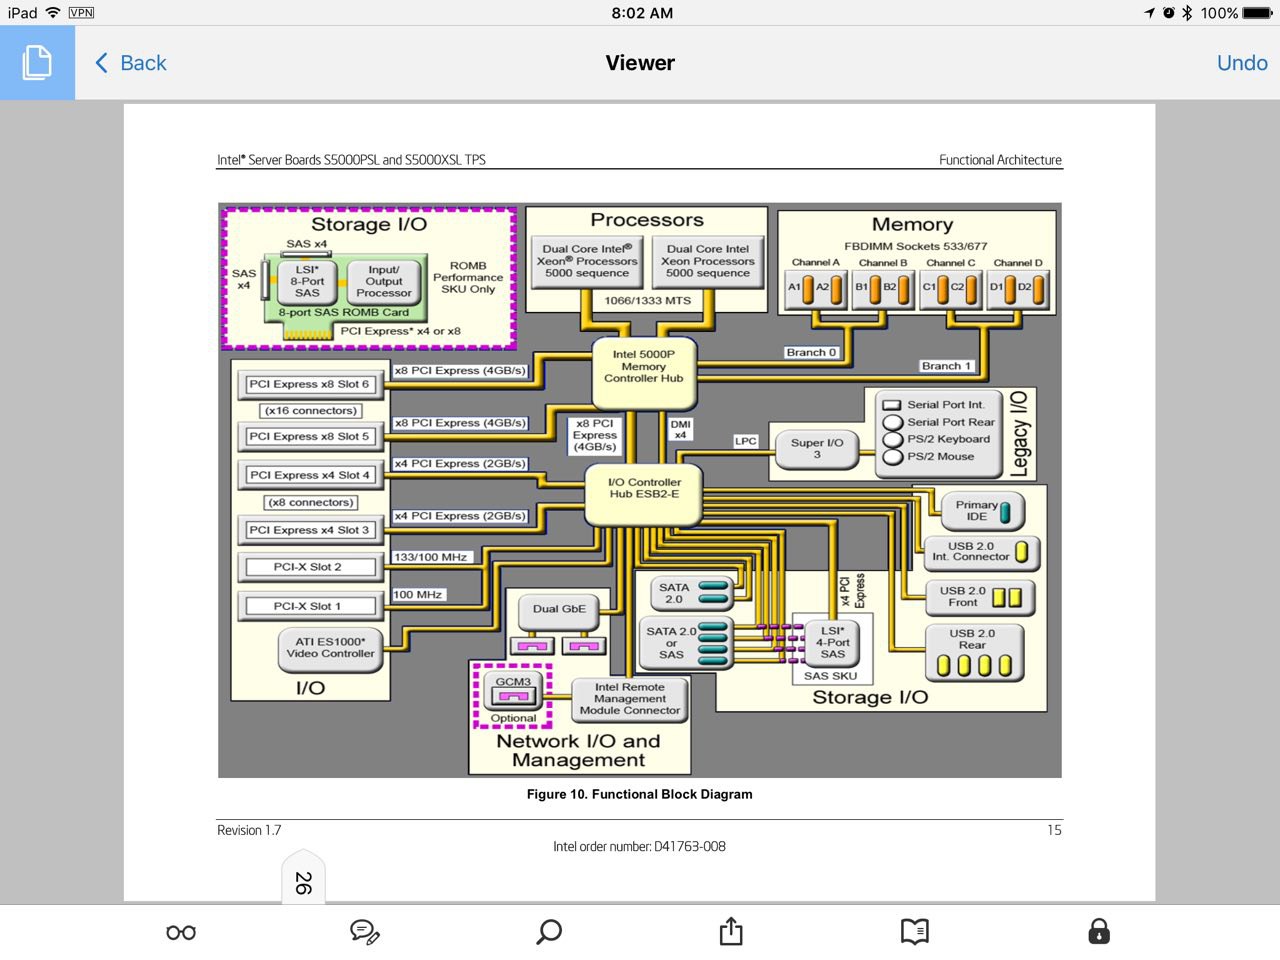This screenshot has height=960, width=1280.
Task: Tap the VPN indicator in the status bar
Action: [81, 13]
